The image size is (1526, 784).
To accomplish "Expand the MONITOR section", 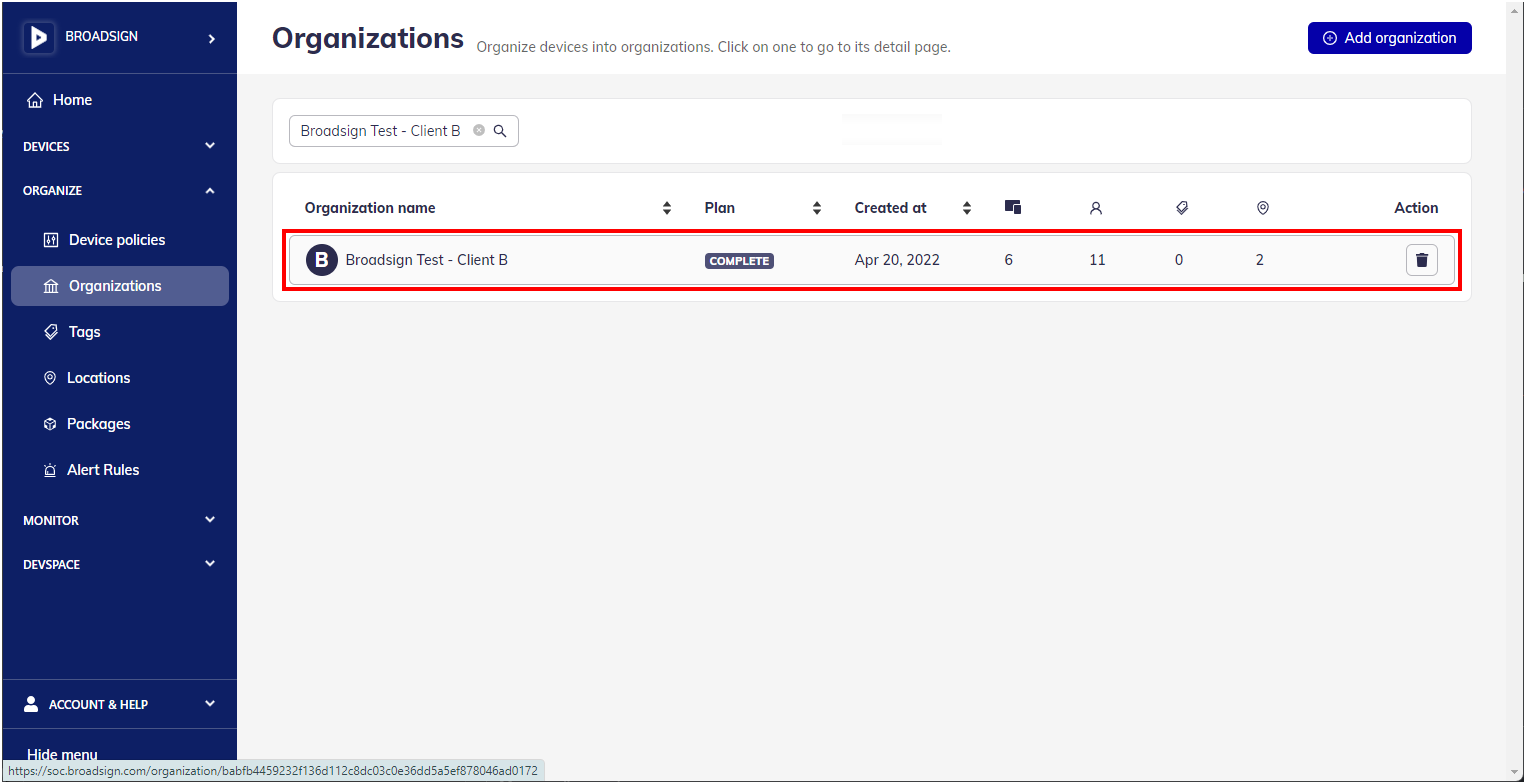I will 119,520.
